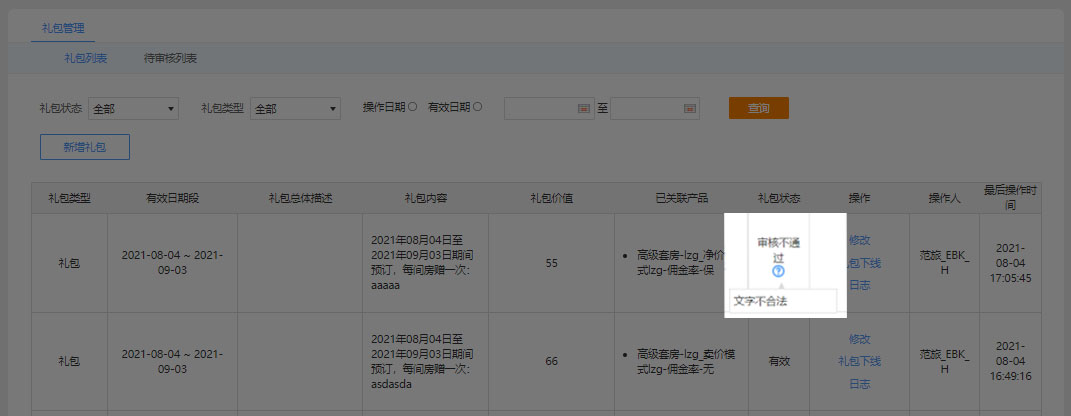Viewport: 1071px width, 416px height.
Task: Open 日志 for the 审核不通过 package
Action: [x=859, y=285]
